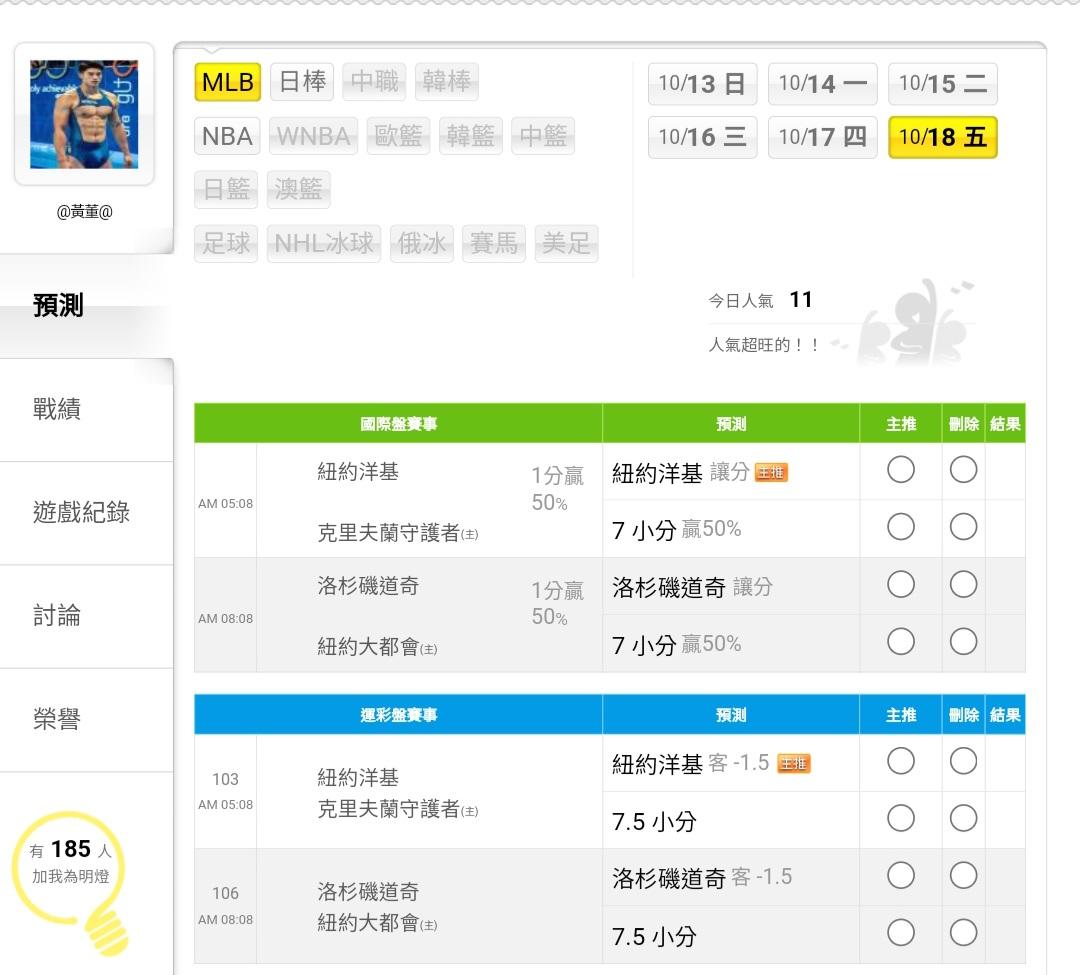The width and height of the screenshot is (1080, 975).
Task: Click the 紐約洋基 讓分 prediction text
Action: coord(681,472)
